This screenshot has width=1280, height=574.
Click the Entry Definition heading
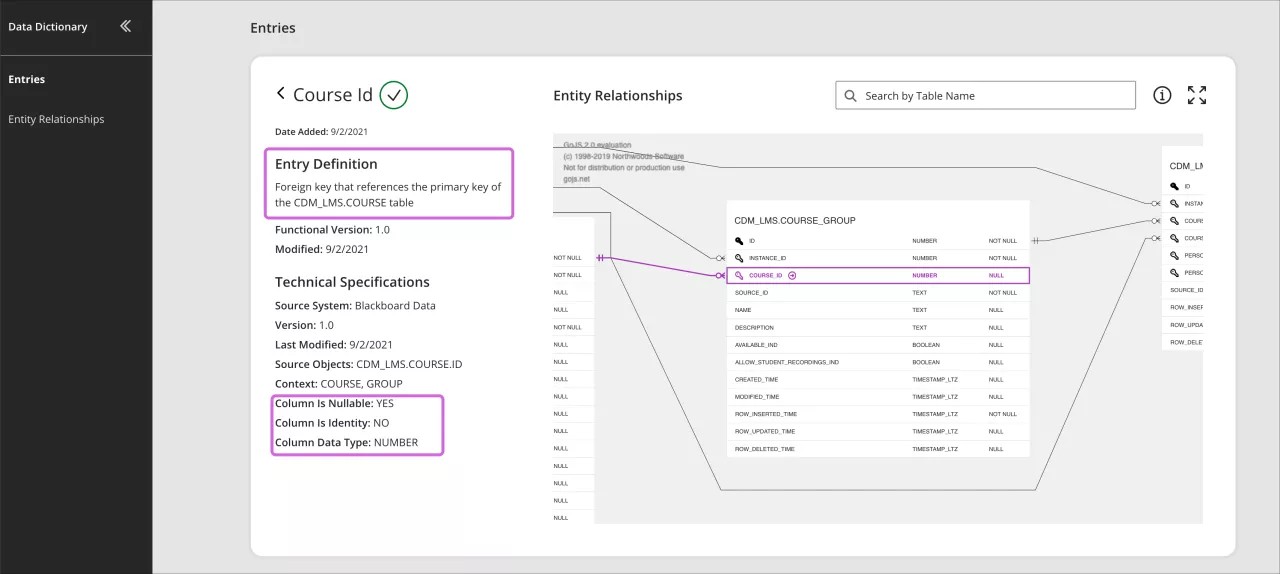pos(326,164)
